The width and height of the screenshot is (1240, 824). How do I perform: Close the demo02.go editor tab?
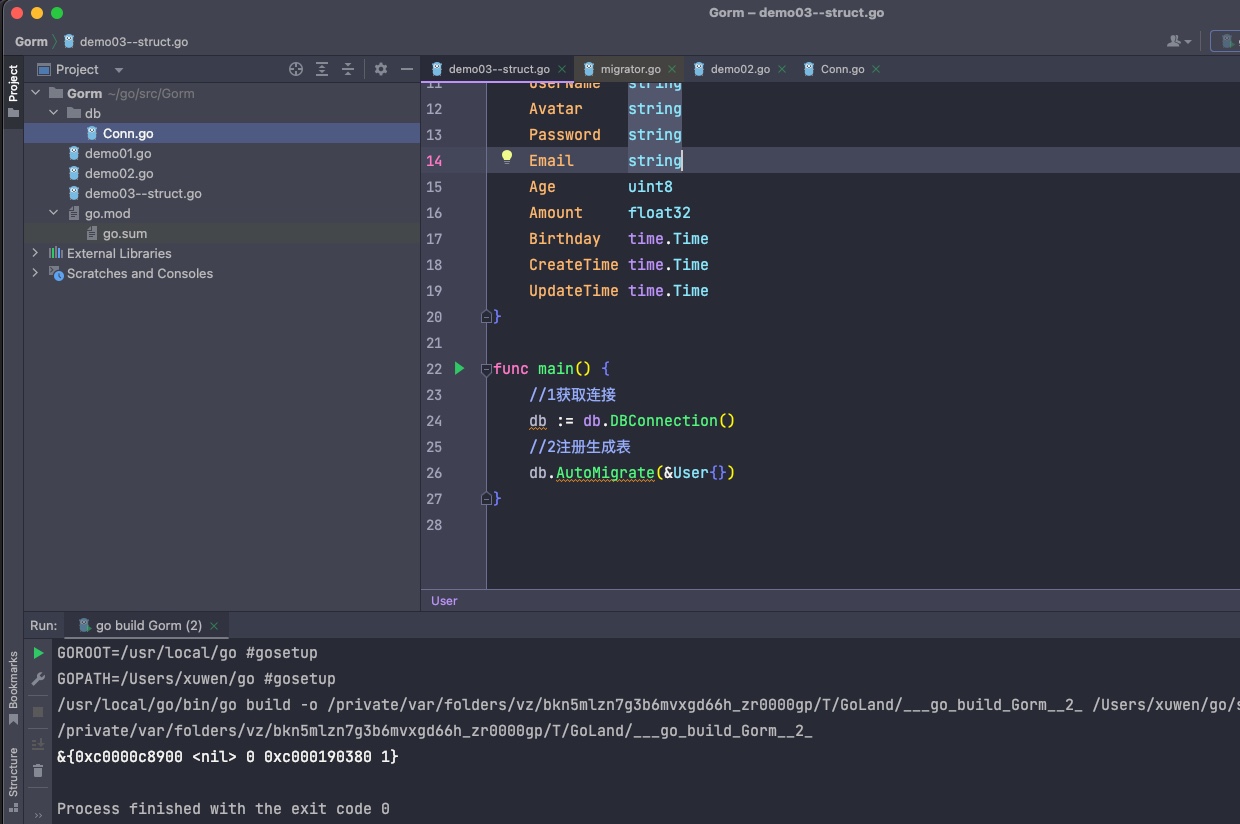click(781, 69)
